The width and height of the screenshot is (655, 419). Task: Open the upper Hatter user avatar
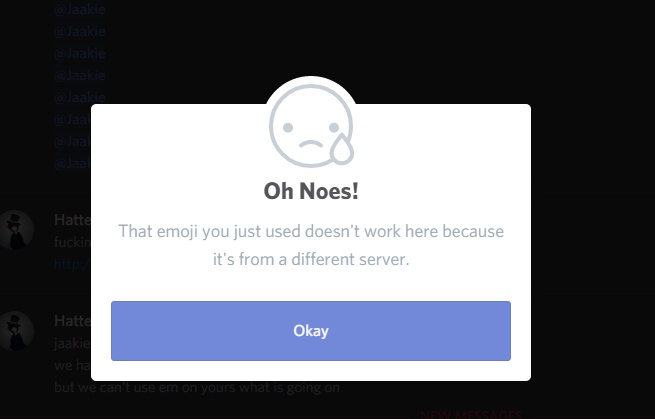(16, 230)
